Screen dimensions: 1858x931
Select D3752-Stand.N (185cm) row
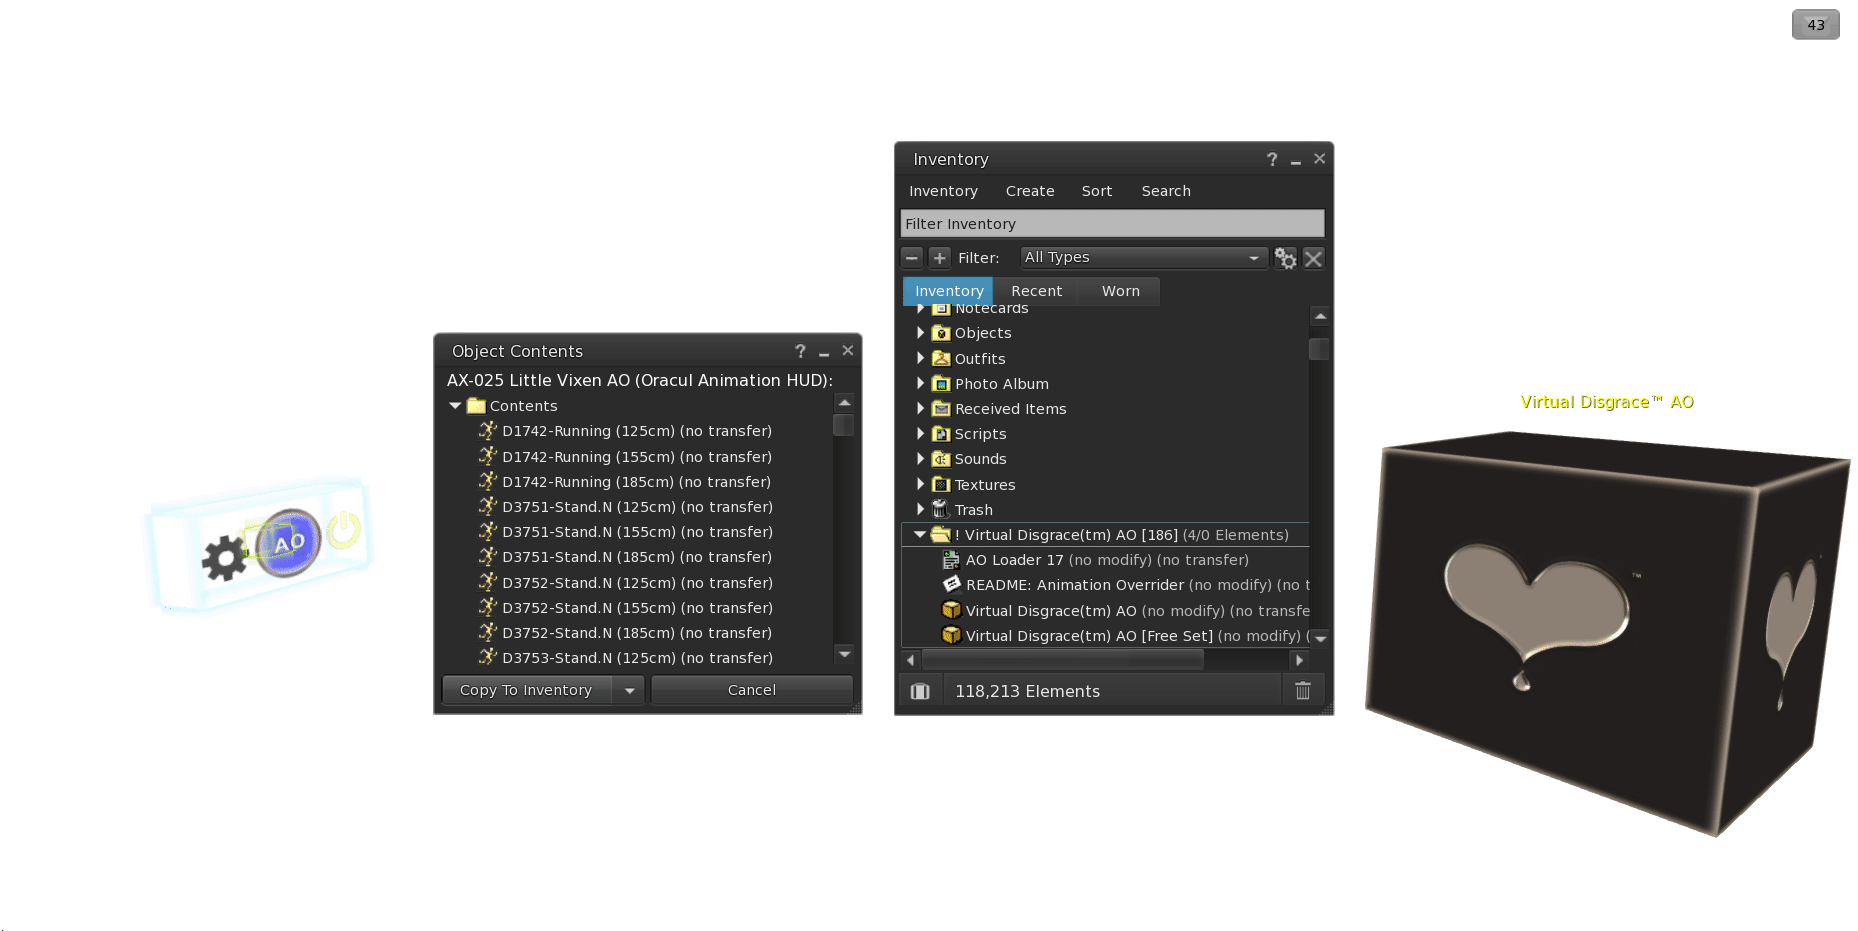[x=637, y=633]
